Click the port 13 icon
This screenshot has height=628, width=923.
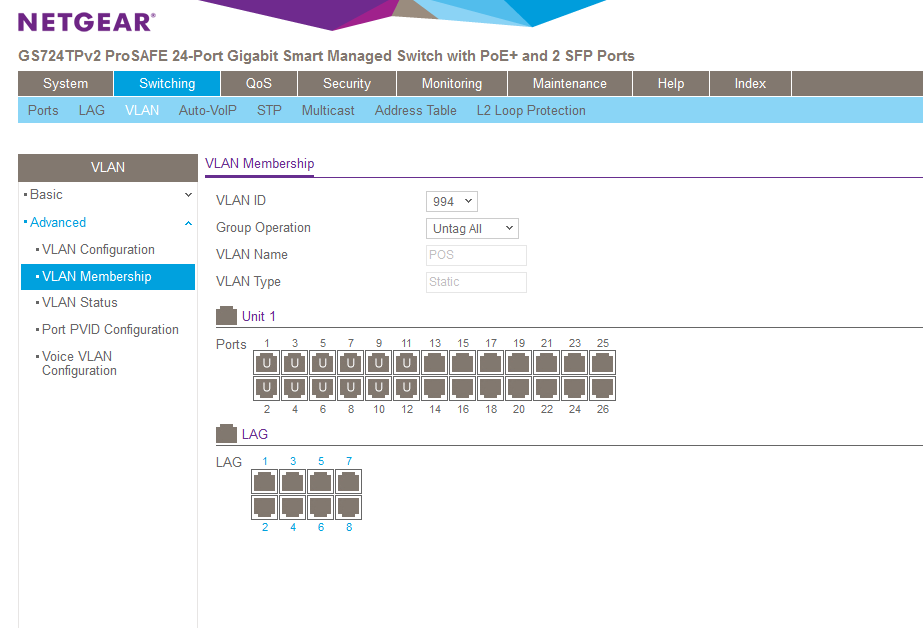[x=435, y=362]
